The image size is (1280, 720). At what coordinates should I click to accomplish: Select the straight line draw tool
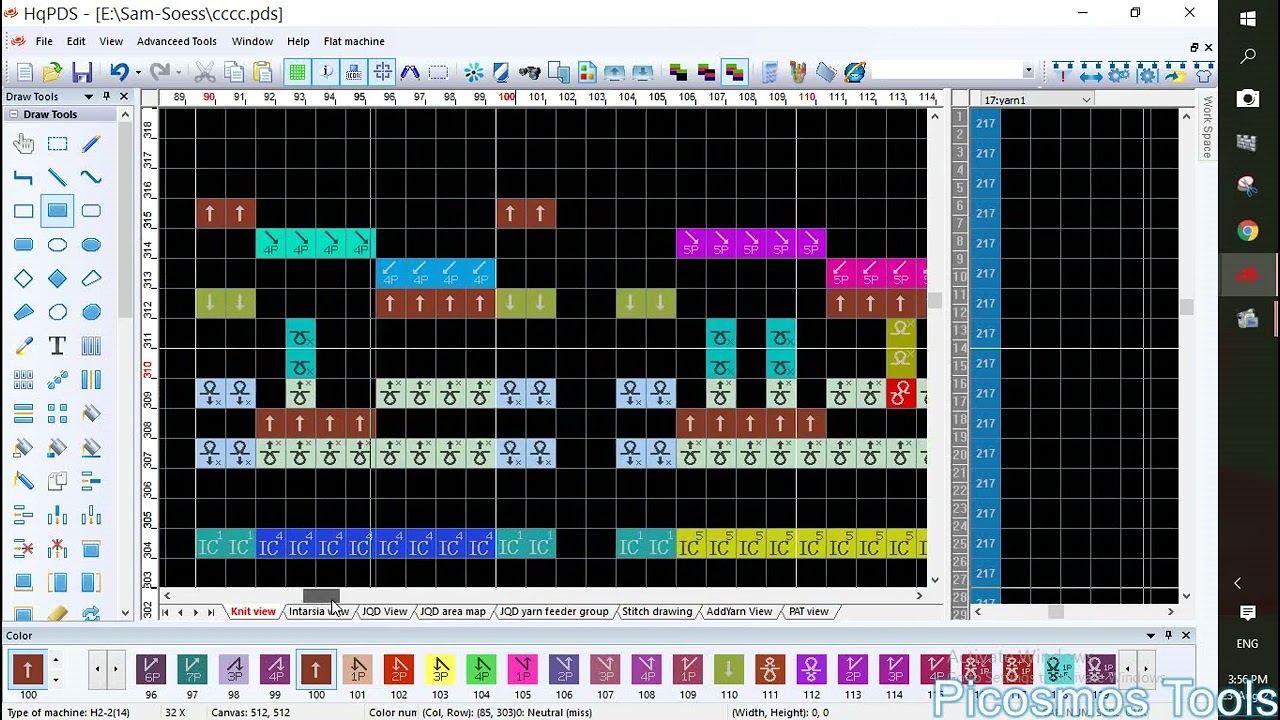[58, 178]
